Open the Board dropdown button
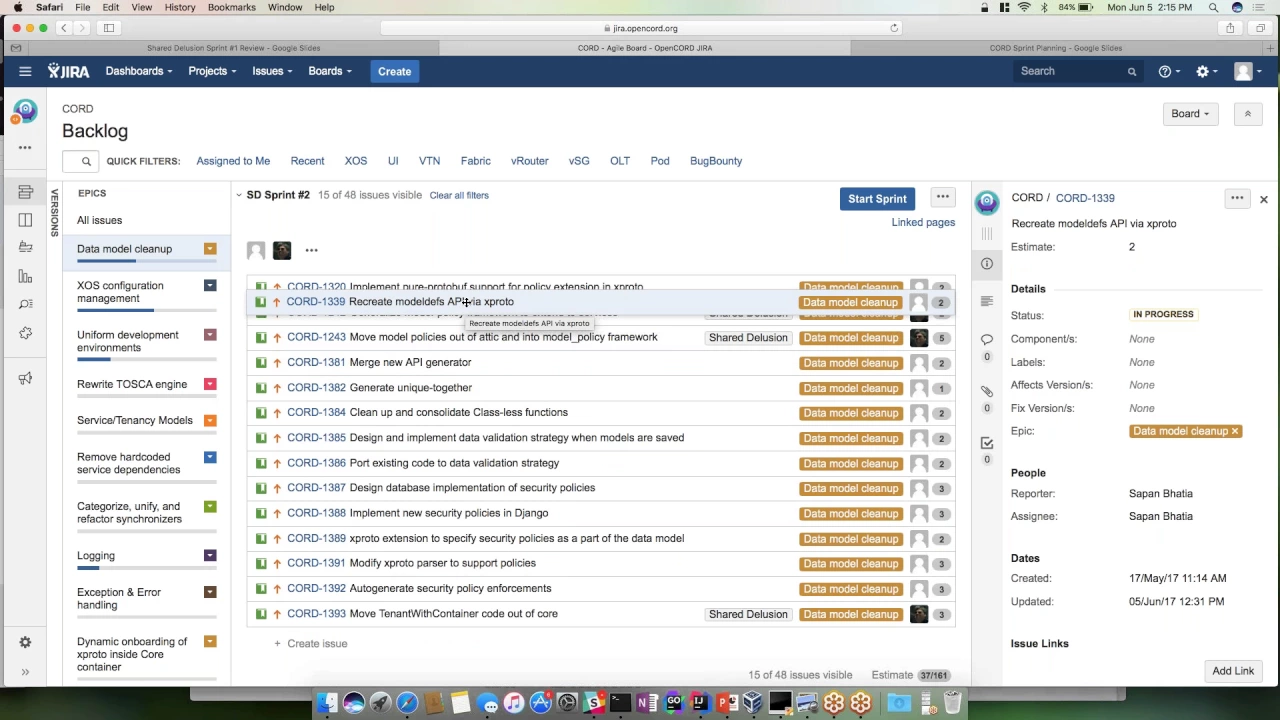The image size is (1280, 720). click(x=1190, y=114)
